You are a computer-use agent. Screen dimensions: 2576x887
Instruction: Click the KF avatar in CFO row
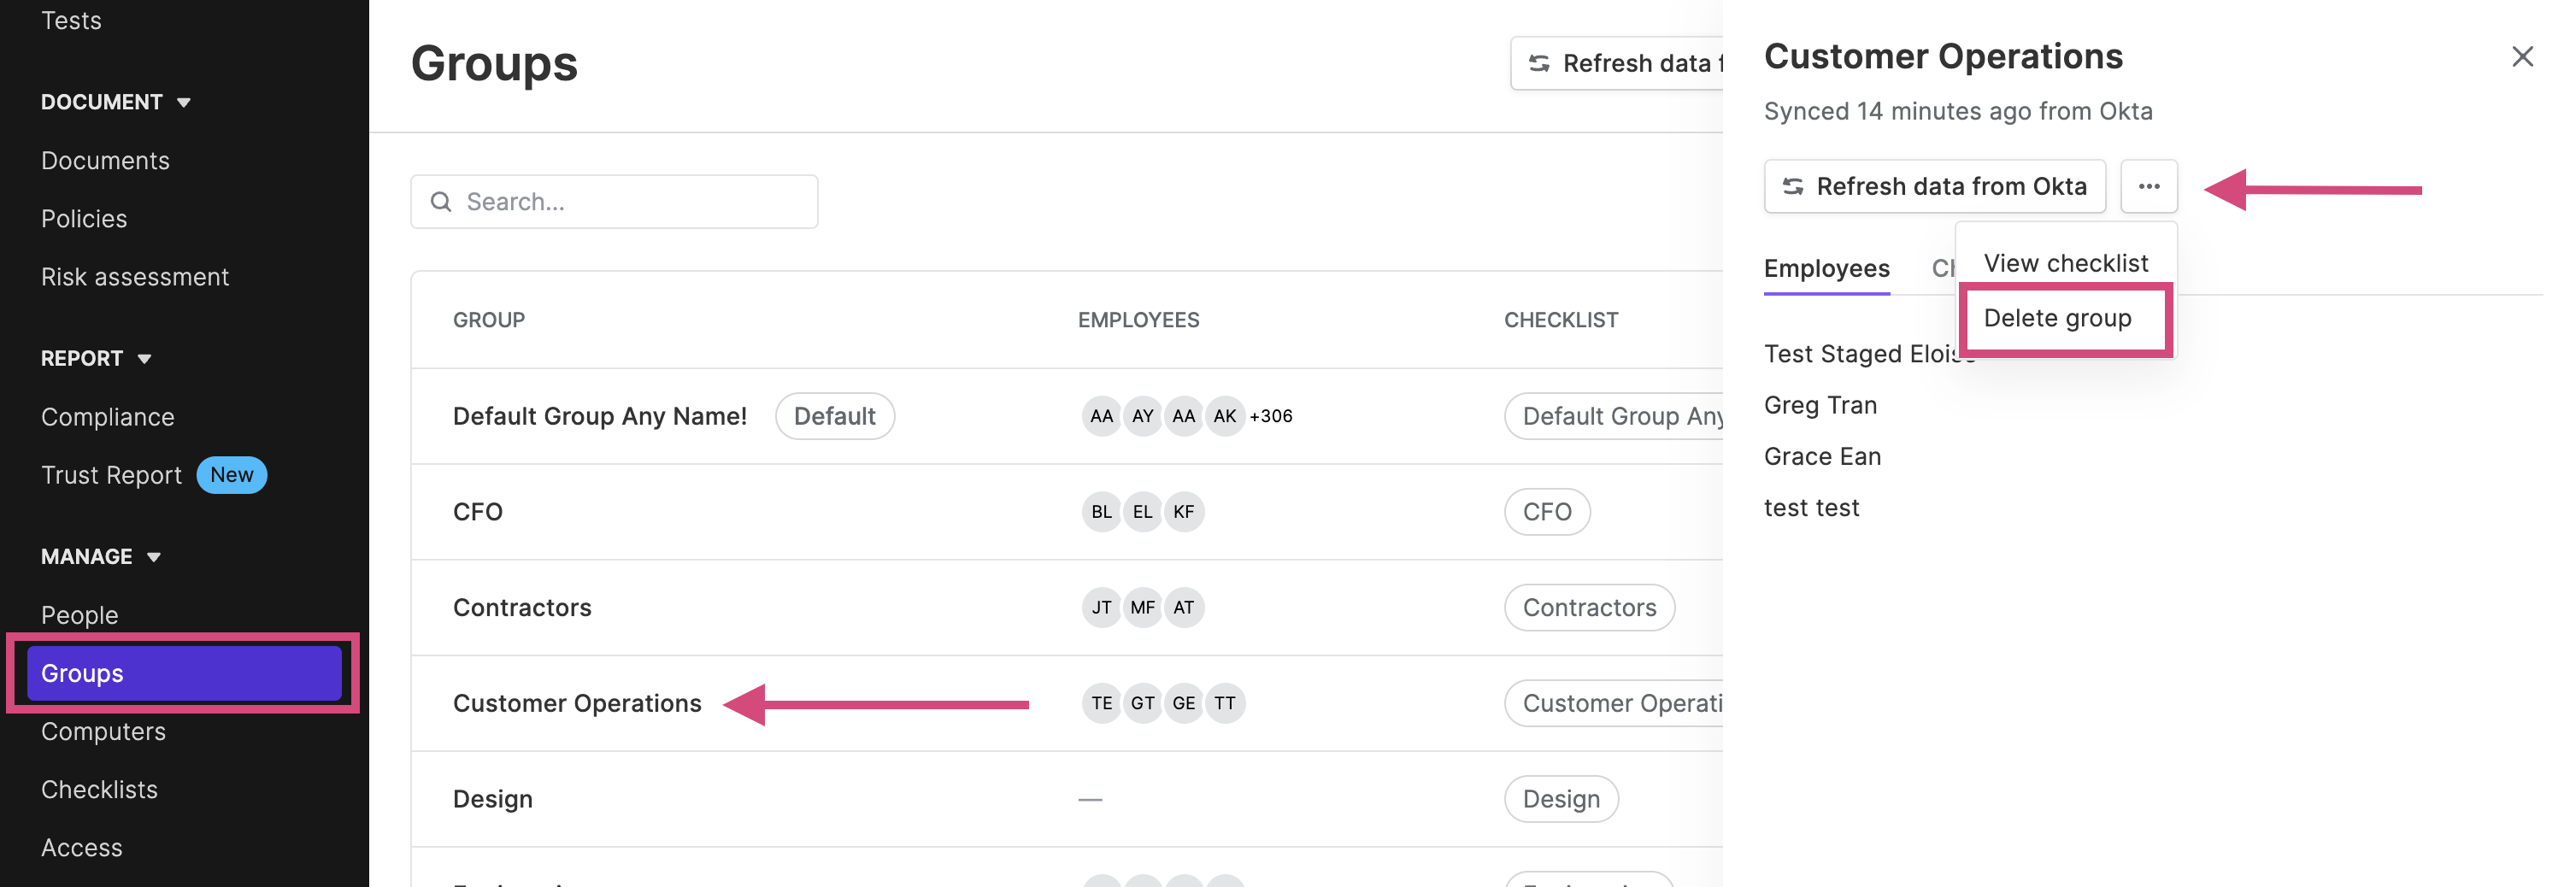coord(1183,512)
